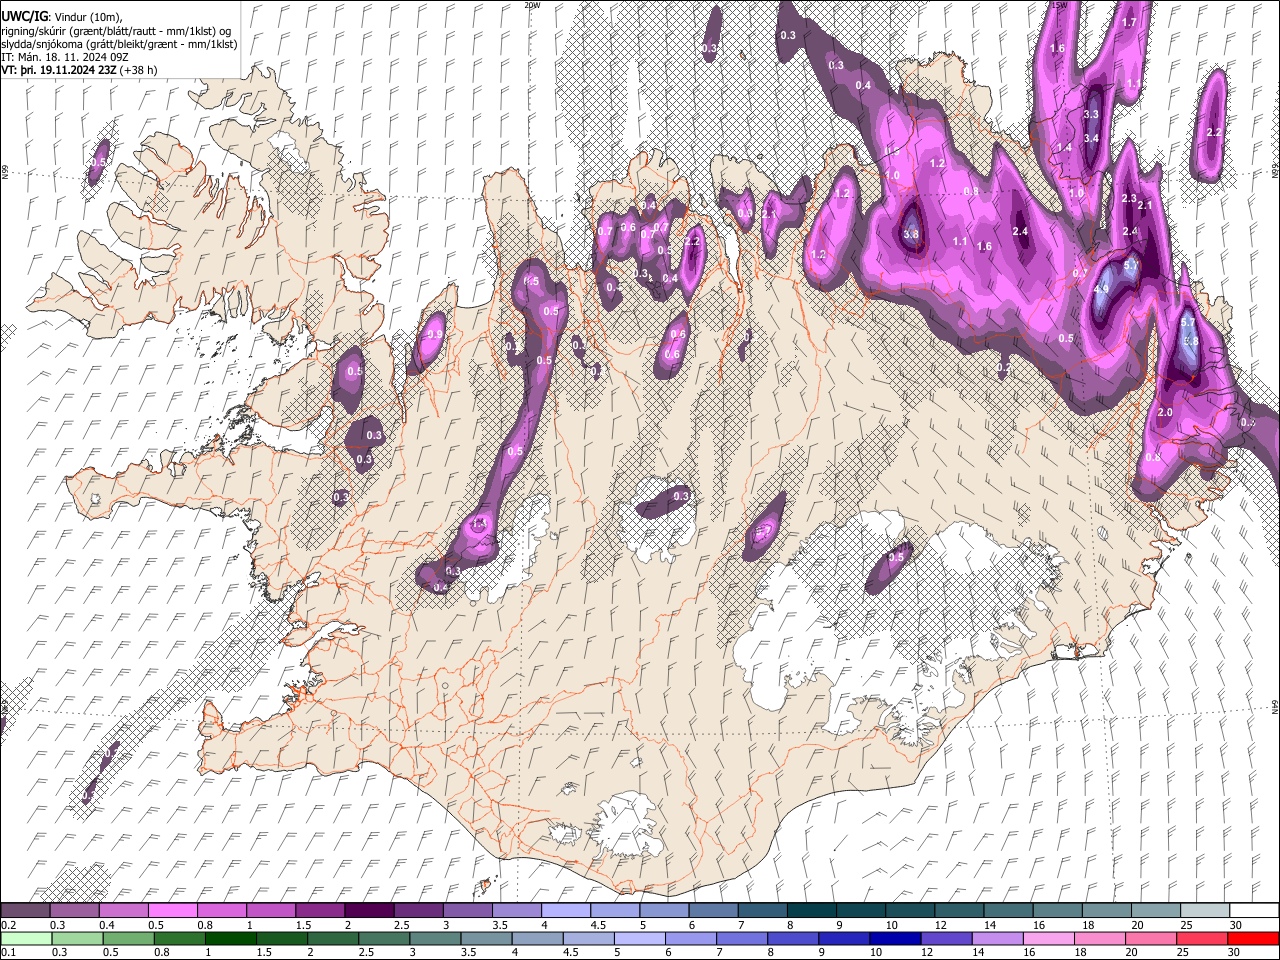1280x960 pixels.
Task: Pick the darkest green 1–1.5 rain scale swatch
Action: (230, 938)
